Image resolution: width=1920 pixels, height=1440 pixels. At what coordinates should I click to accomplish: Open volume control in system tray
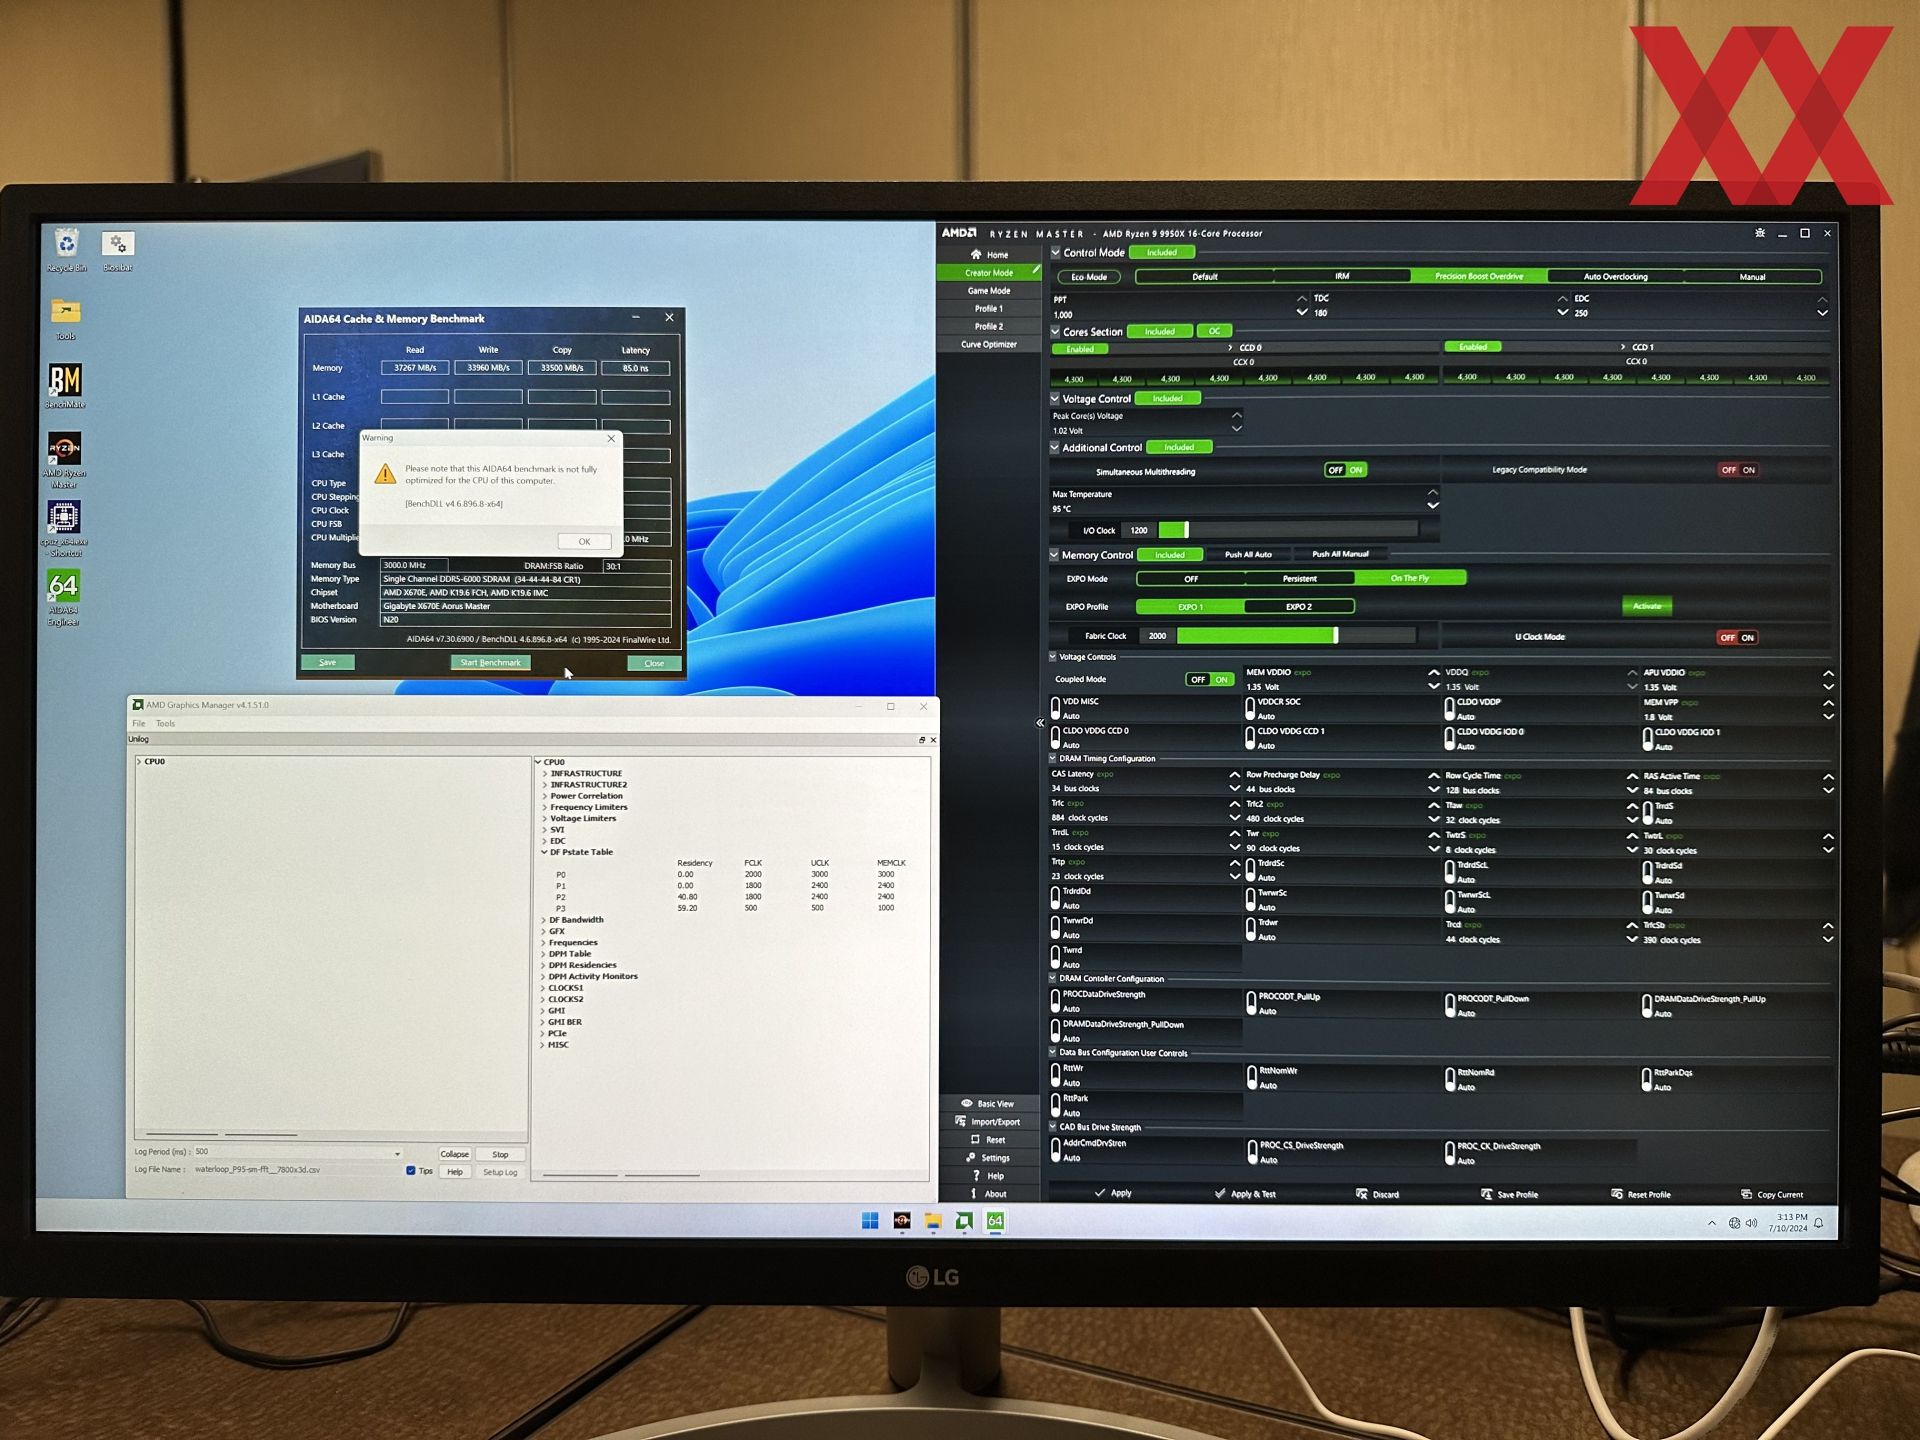tap(1752, 1223)
